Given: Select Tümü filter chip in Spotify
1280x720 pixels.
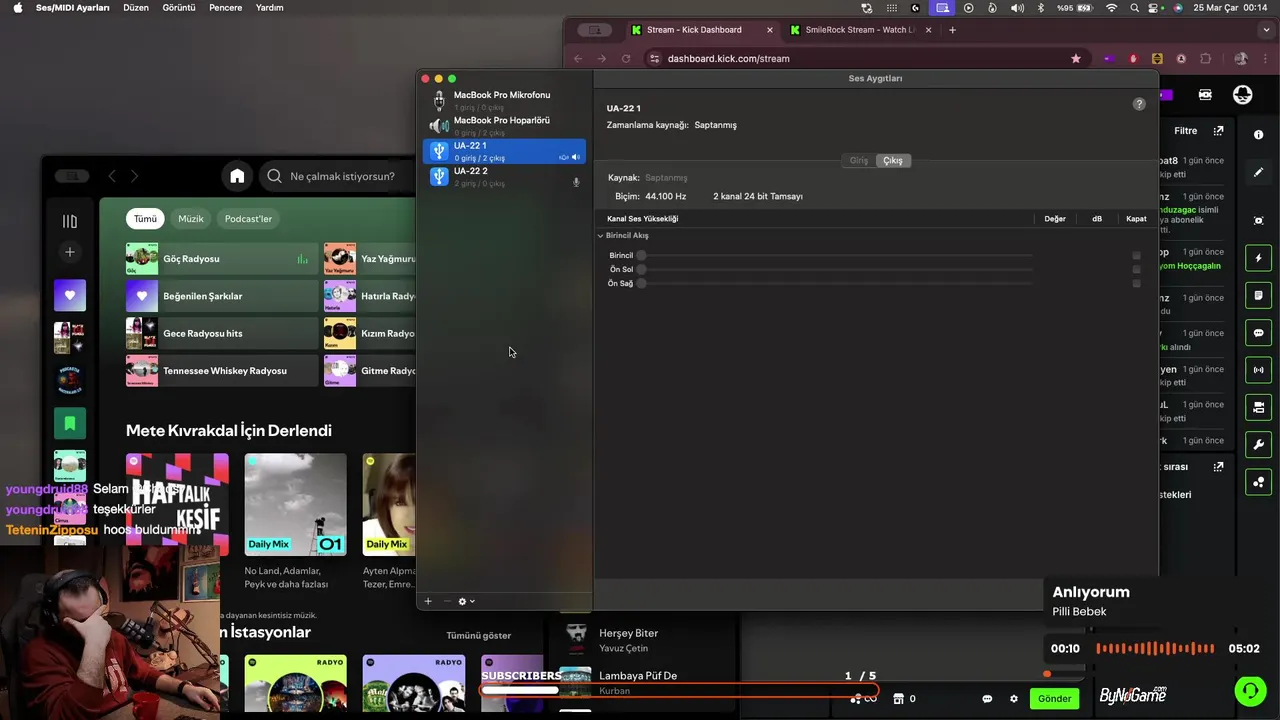Looking at the screenshot, I should pyautogui.click(x=146, y=218).
